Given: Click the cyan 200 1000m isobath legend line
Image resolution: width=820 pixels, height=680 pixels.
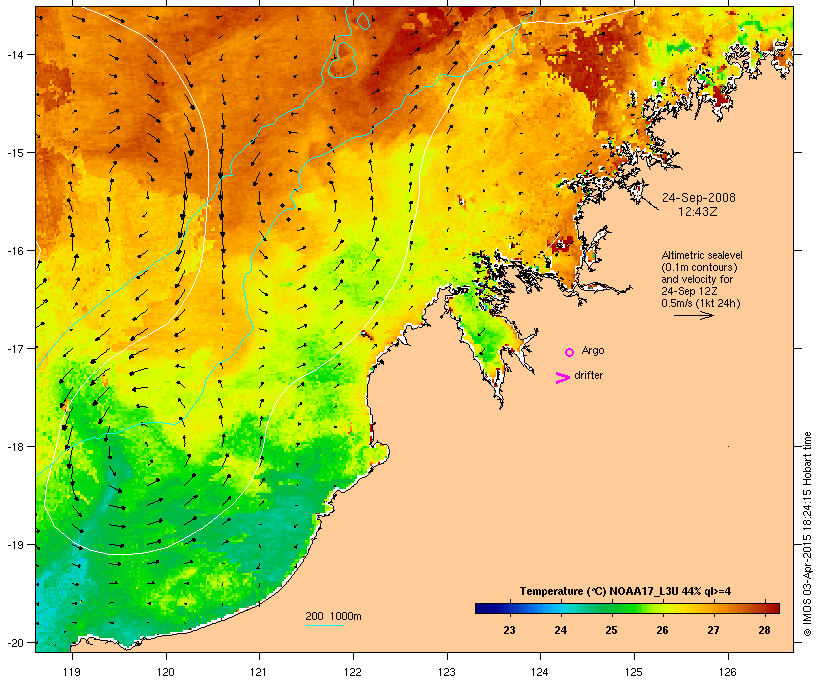Looking at the screenshot, I should [325, 625].
